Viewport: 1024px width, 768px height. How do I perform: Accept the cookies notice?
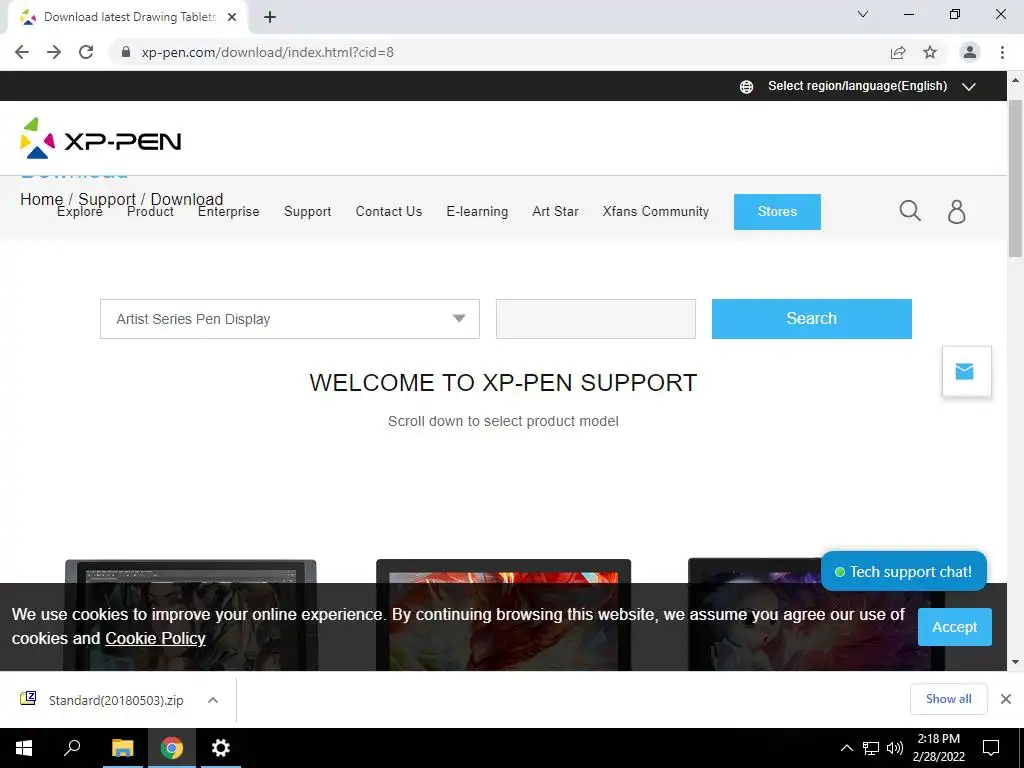[955, 627]
